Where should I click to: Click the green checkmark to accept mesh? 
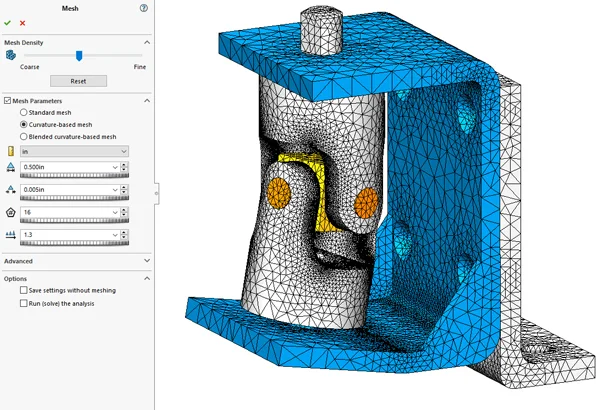pos(8,22)
